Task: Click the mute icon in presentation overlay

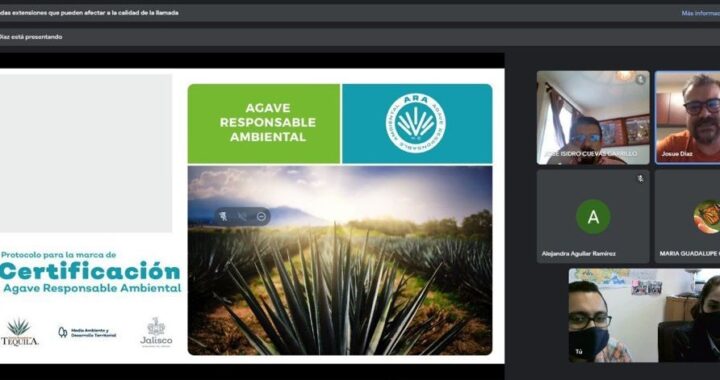Action: 242,217
